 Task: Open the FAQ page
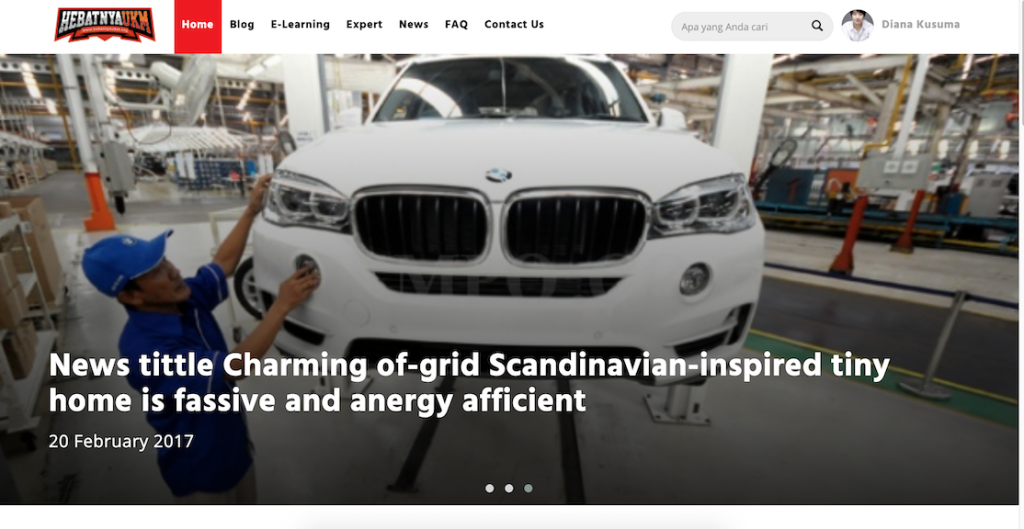[456, 24]
